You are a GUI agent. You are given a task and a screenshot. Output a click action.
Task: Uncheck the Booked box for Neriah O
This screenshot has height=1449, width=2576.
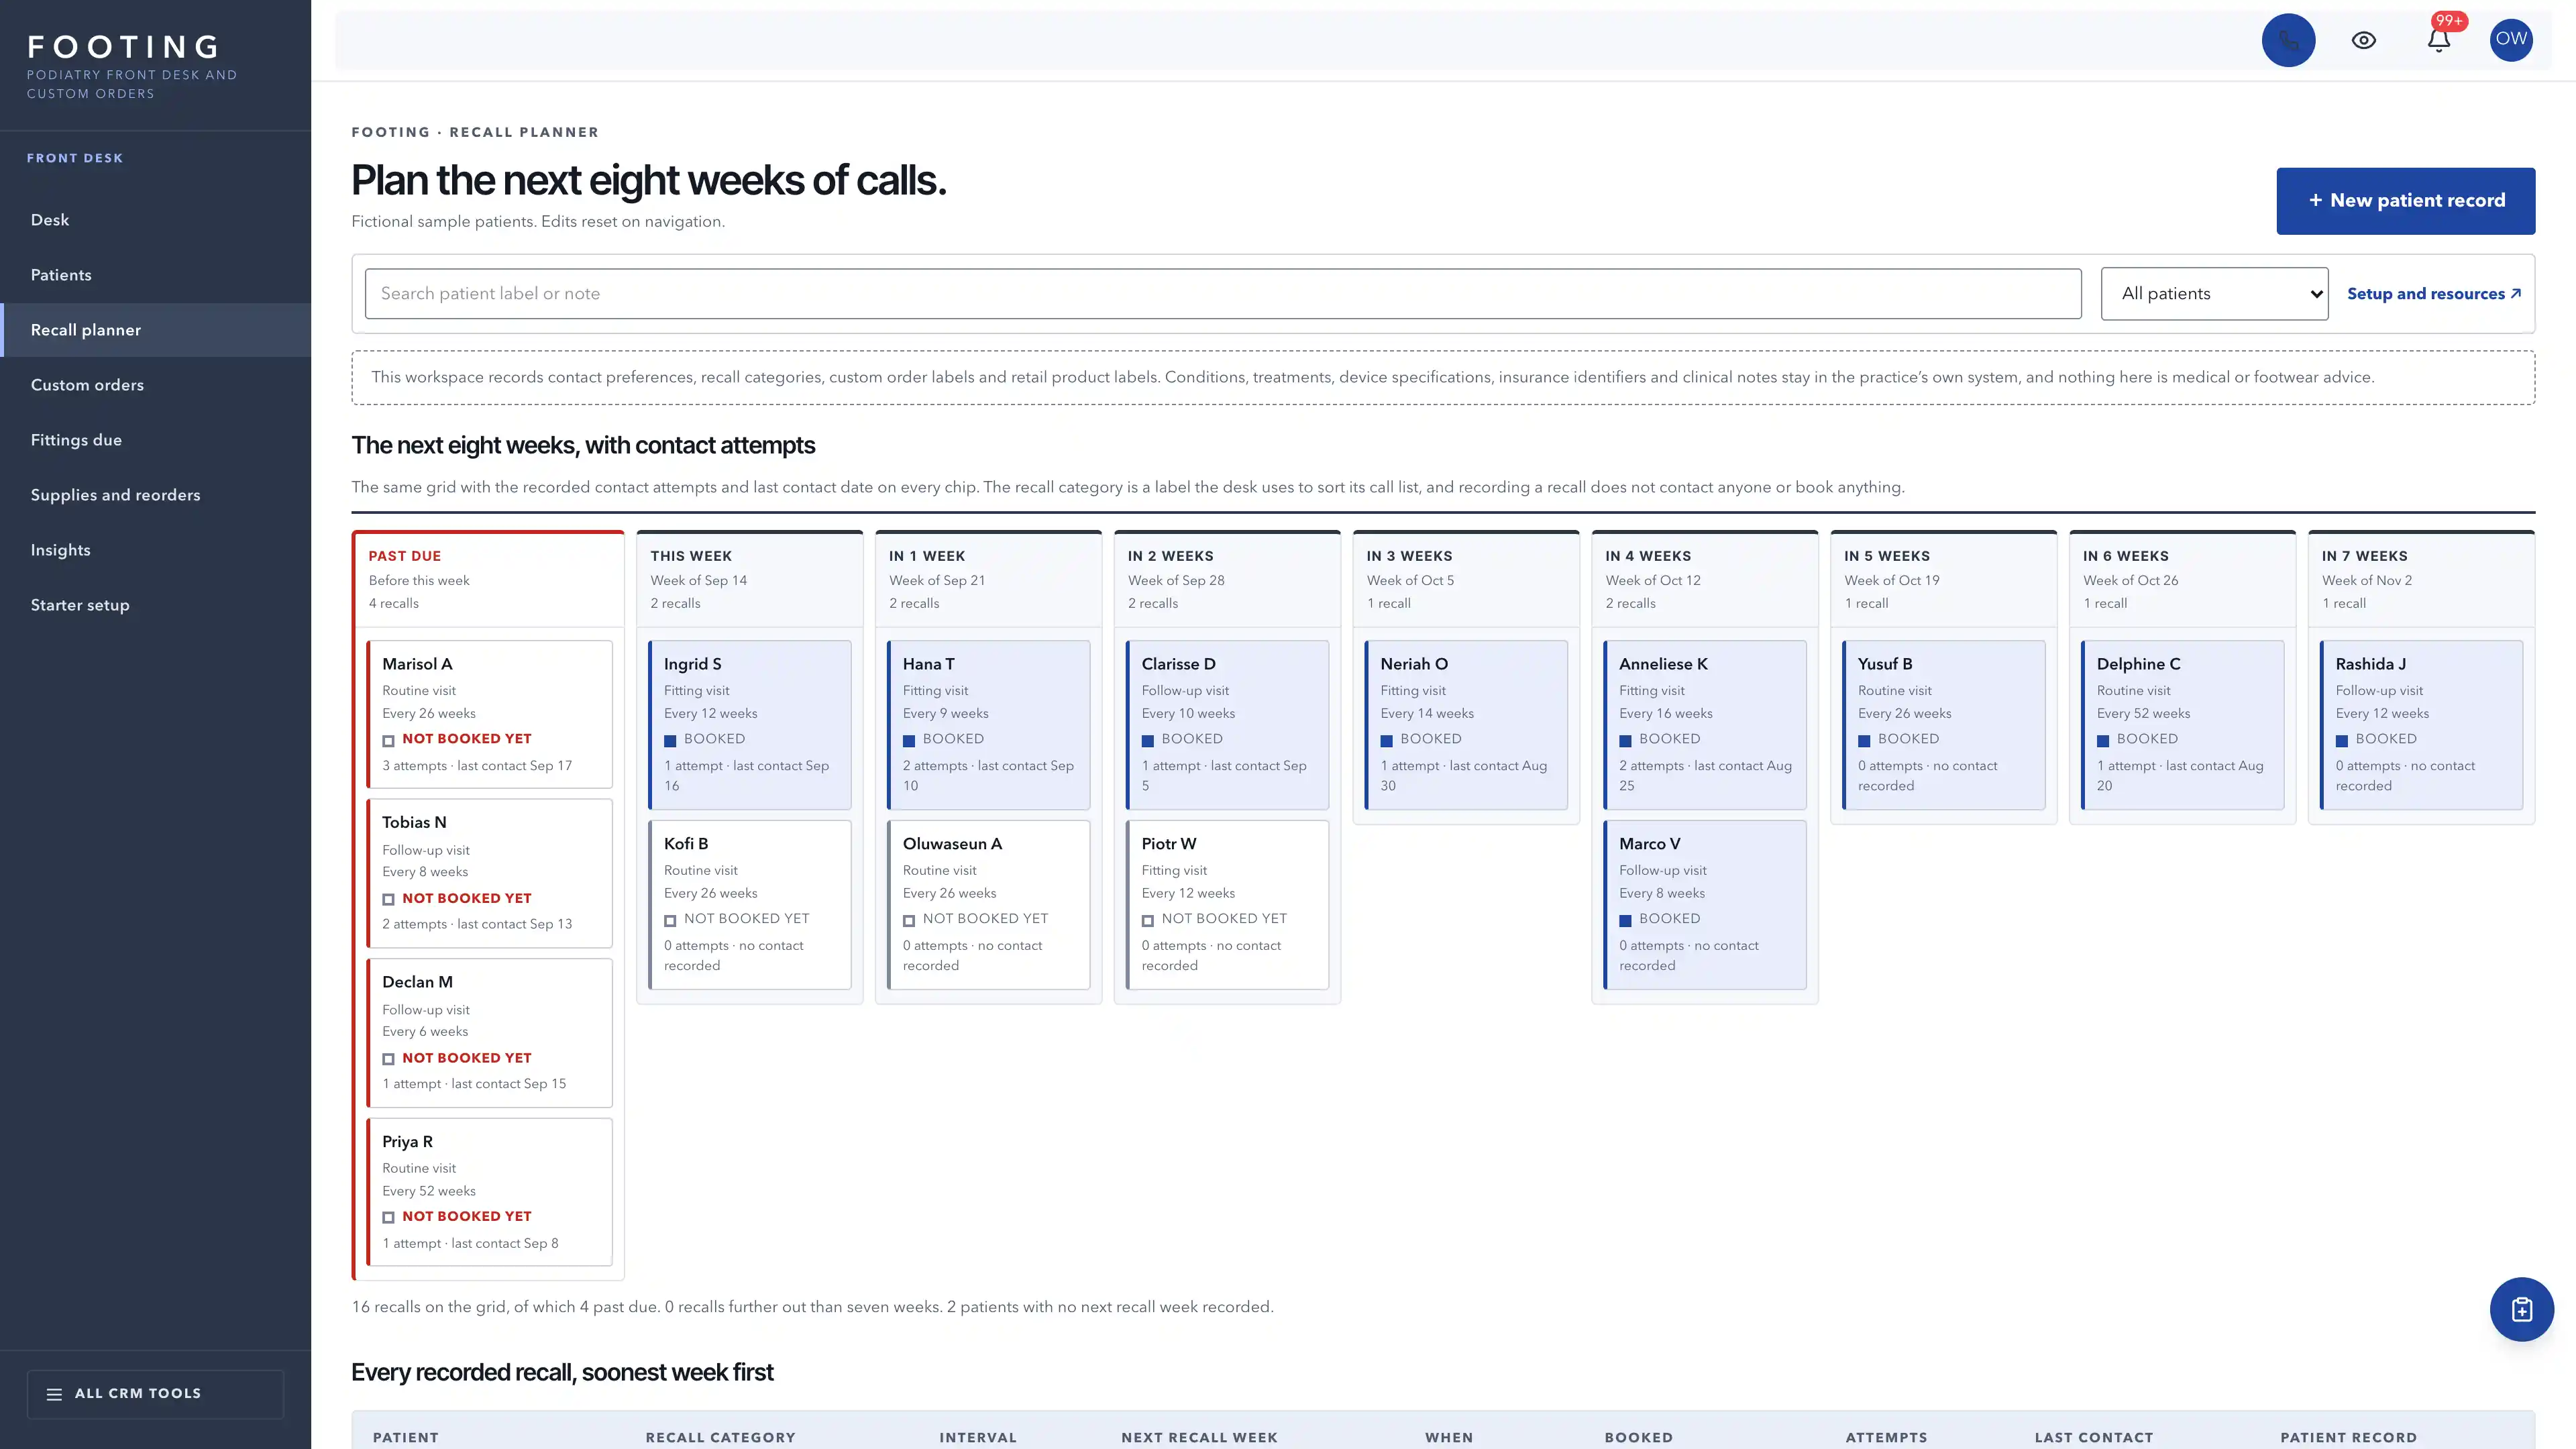[x=1387, y=740]
